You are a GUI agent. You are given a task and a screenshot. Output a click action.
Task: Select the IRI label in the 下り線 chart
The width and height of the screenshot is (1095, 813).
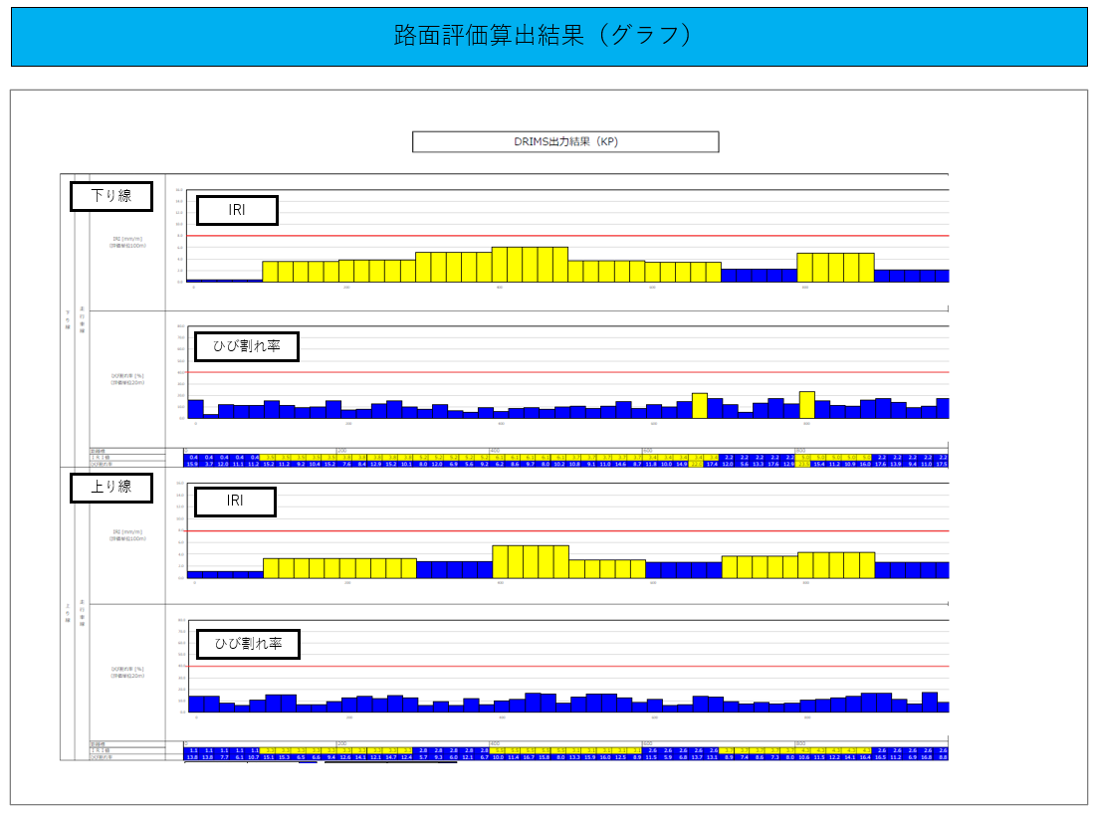pos(236,211)
